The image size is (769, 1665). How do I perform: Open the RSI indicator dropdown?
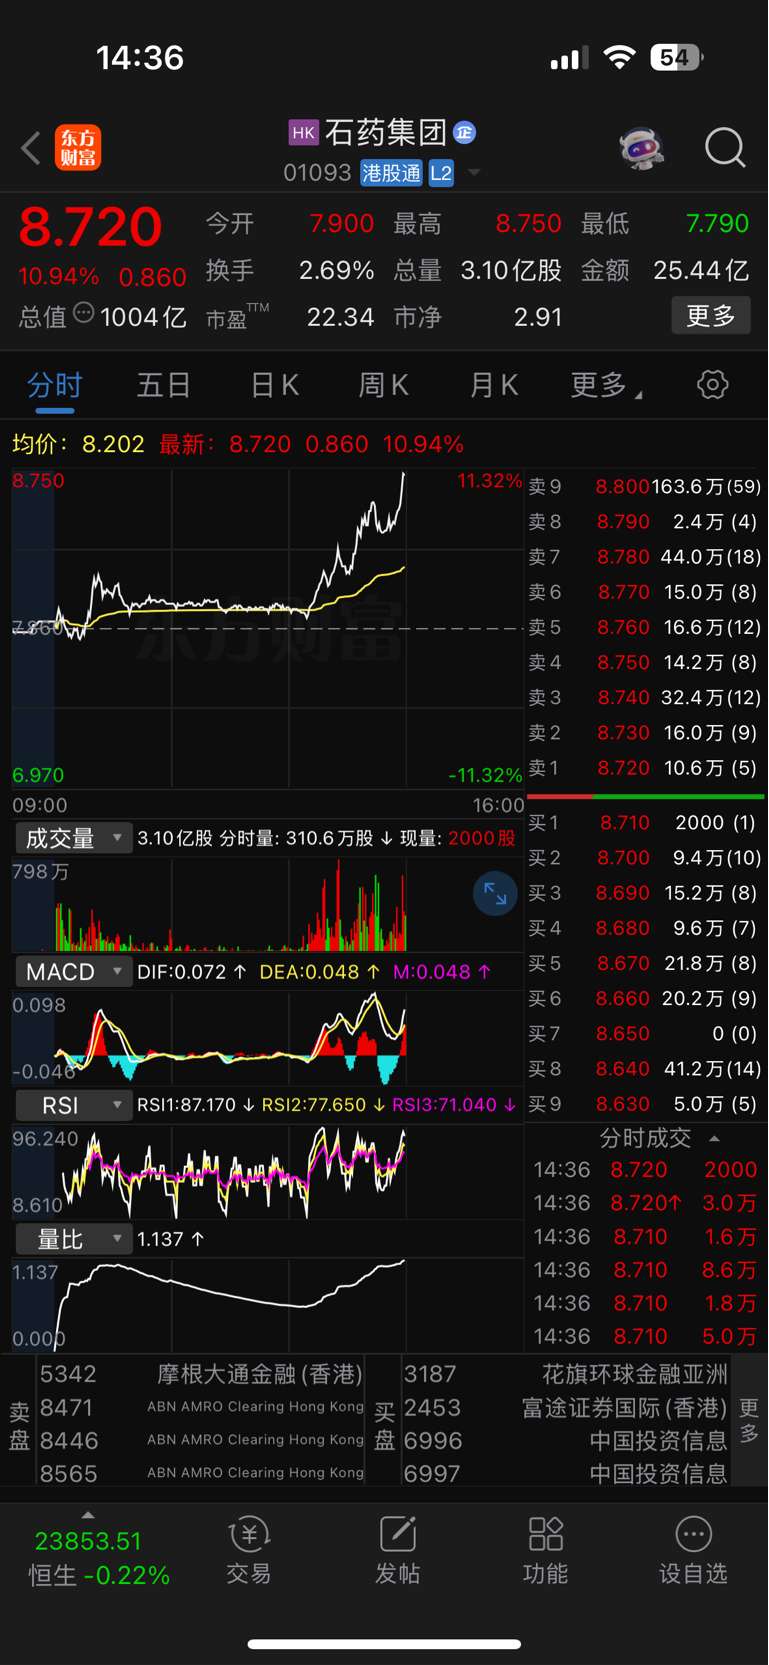pyautogui.click(x=74, y=1105)
